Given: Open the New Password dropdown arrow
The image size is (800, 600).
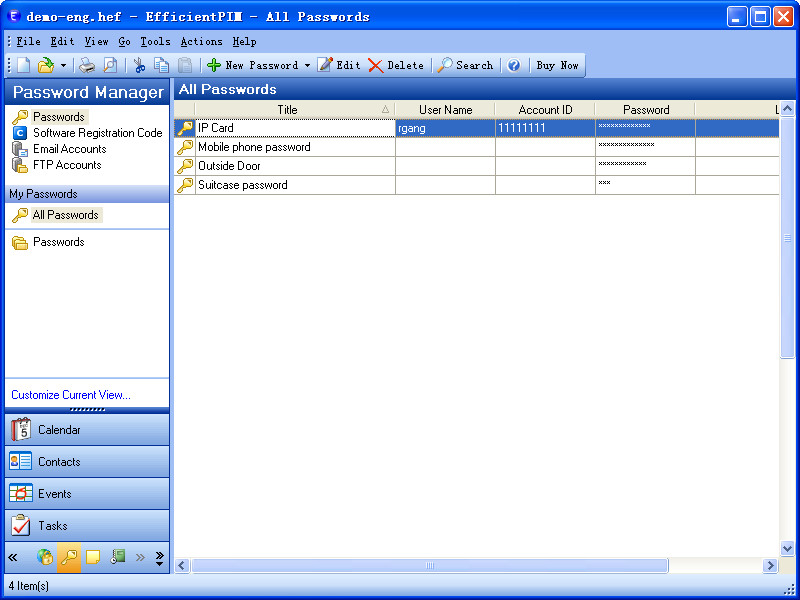Looking at the screenshot, I should coord(307,65).
